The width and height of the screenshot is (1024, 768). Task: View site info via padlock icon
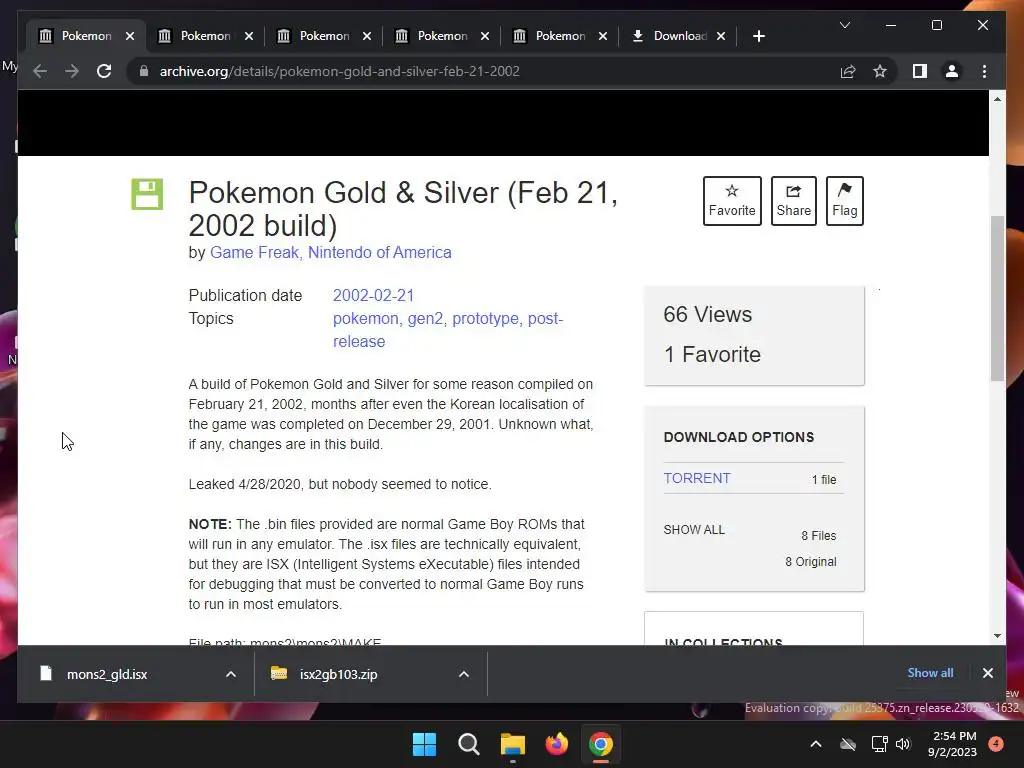coord(144,71)
